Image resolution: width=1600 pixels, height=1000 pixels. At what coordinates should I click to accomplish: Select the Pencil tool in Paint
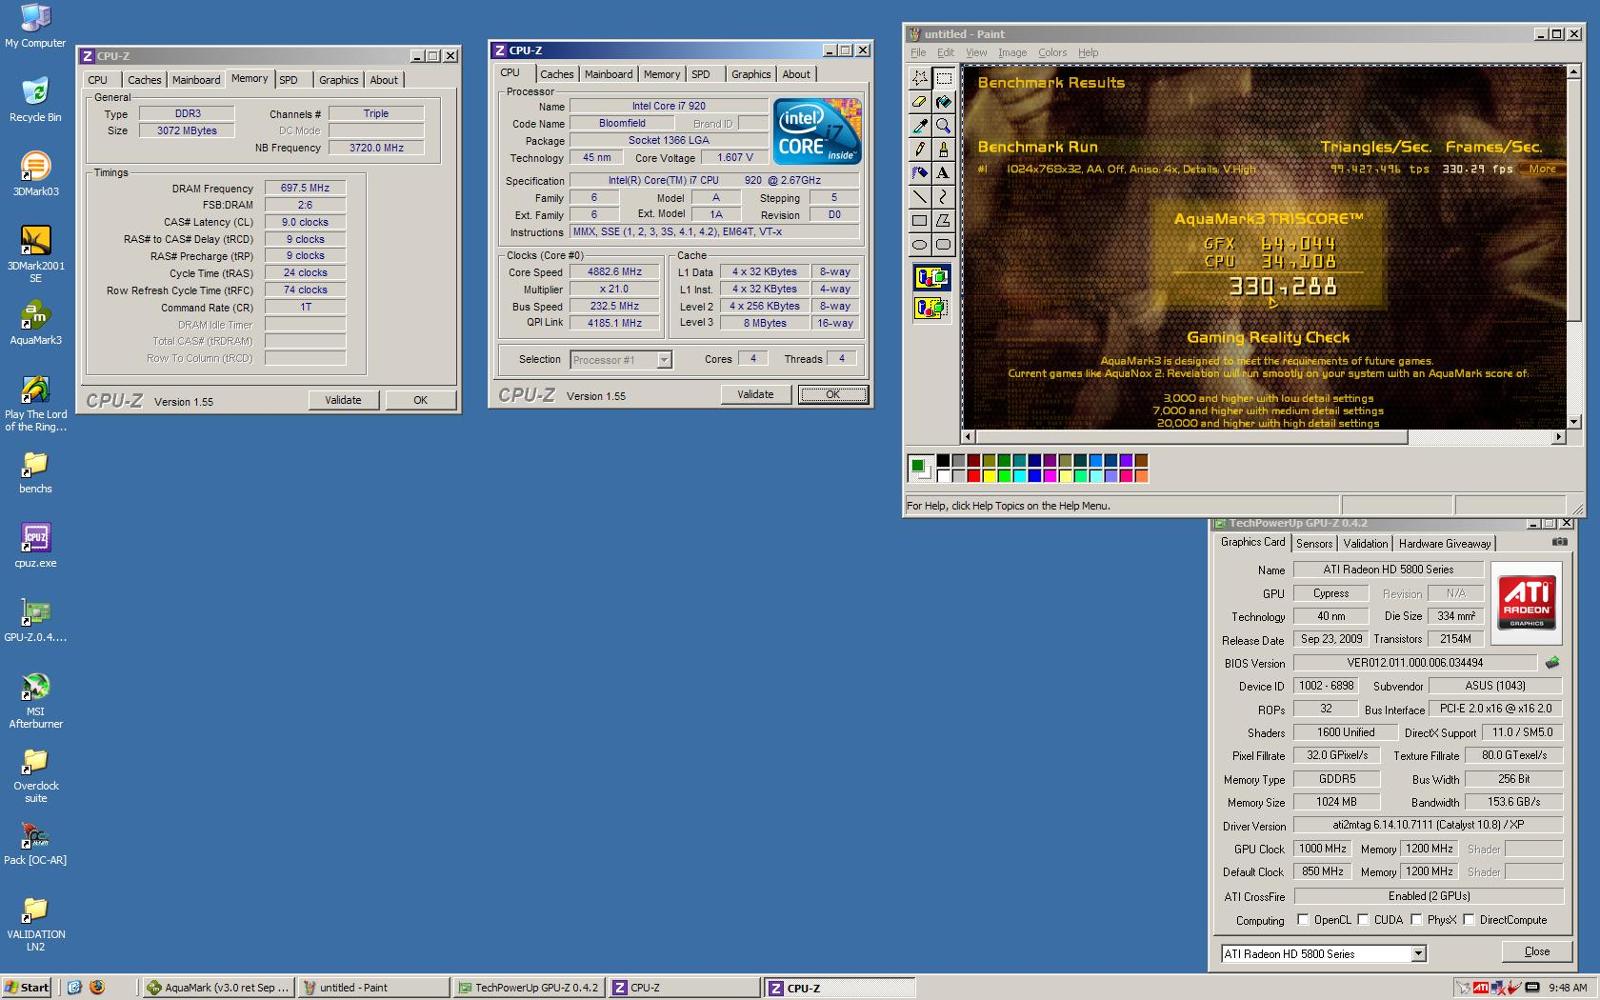coord(919,149)
